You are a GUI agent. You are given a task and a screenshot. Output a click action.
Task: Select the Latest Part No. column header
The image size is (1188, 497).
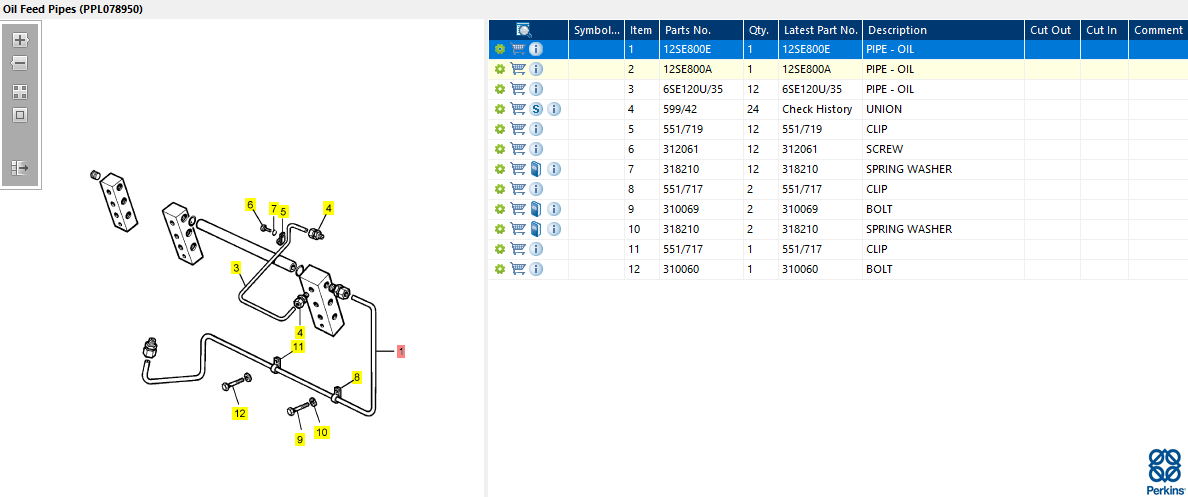pyautogui.click(x=819, y=30)
